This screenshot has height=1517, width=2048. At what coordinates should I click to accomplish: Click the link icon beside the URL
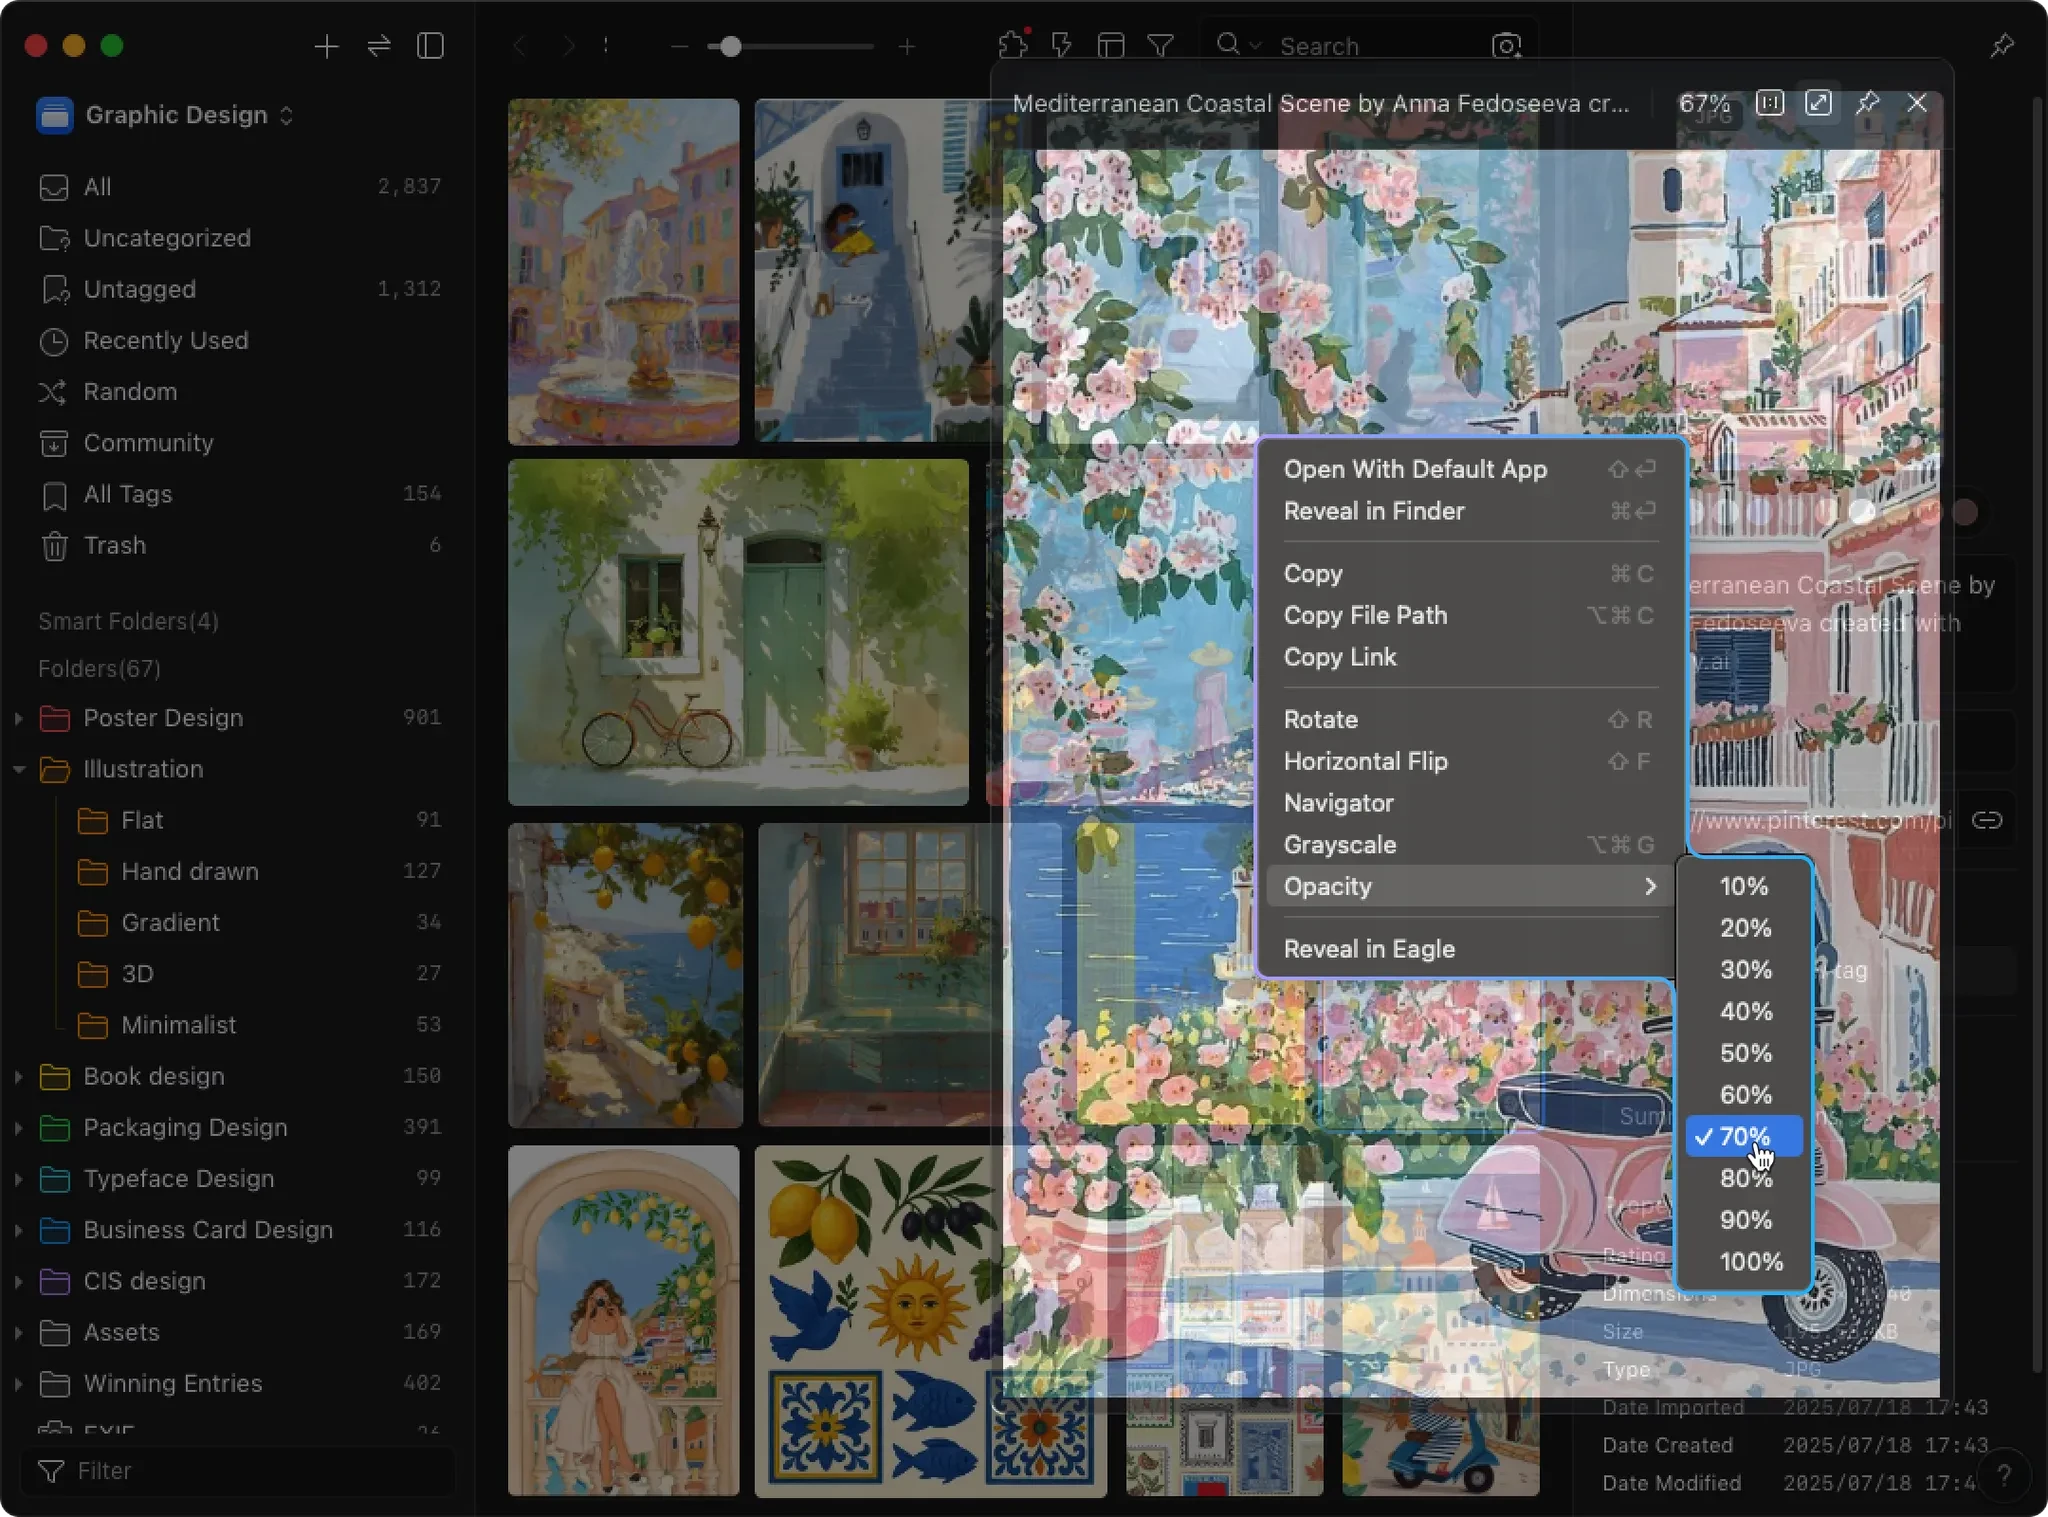click(1987, 821)
